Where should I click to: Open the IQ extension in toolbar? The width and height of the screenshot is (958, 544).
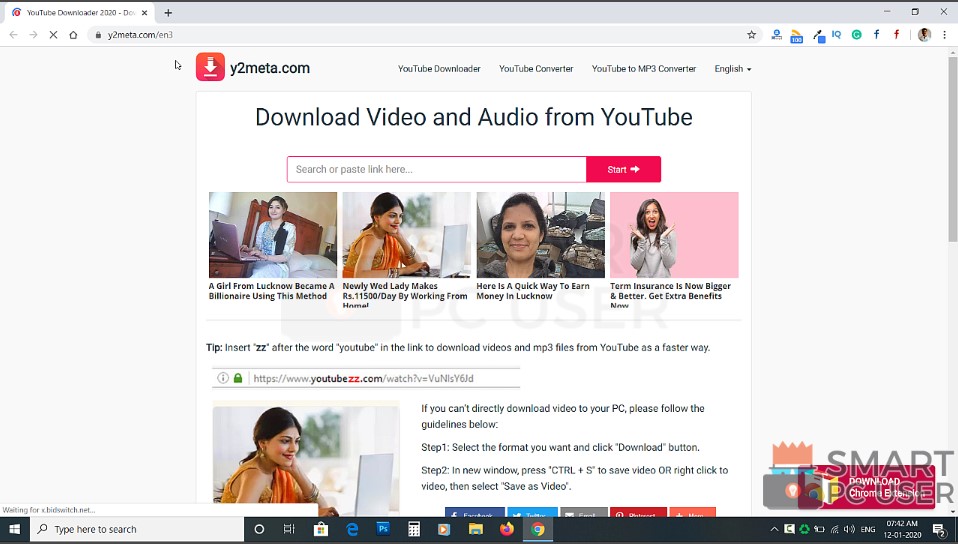[x=836, y=34]
